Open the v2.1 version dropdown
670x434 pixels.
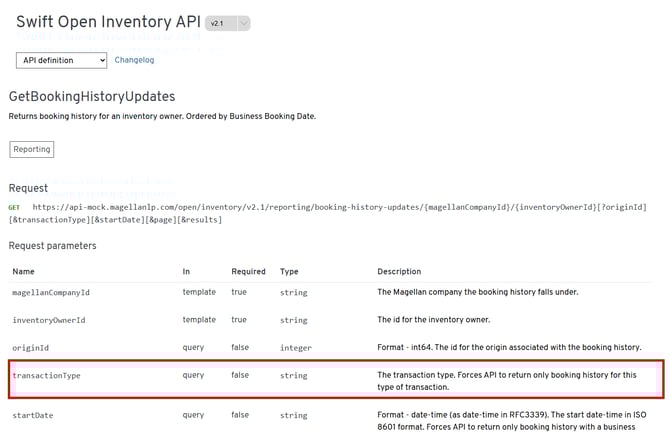[228, 23]
